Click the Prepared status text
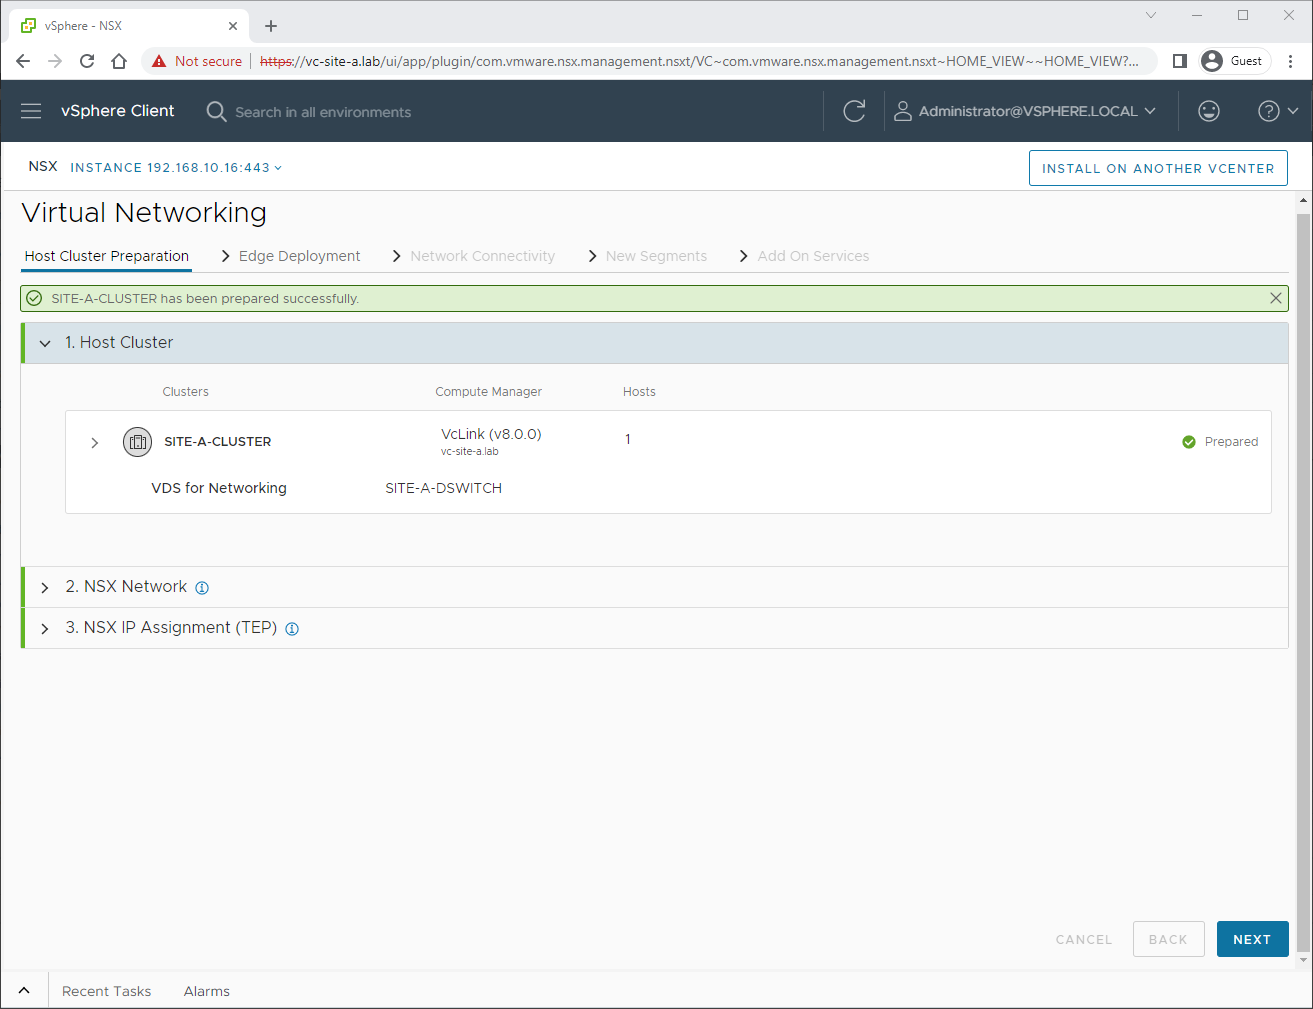Viewport: 1313px width, 1009px height. pyautogui.click(x=1231, y=442)
